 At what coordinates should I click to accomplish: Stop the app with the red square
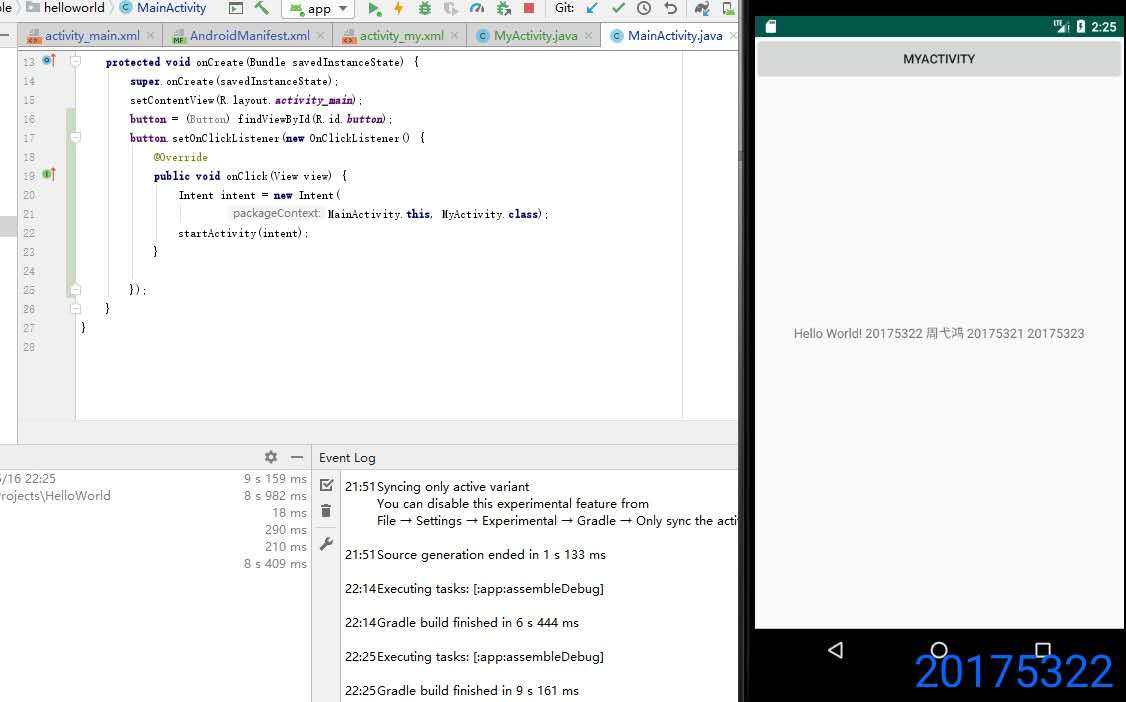click(x=529, y=8)
